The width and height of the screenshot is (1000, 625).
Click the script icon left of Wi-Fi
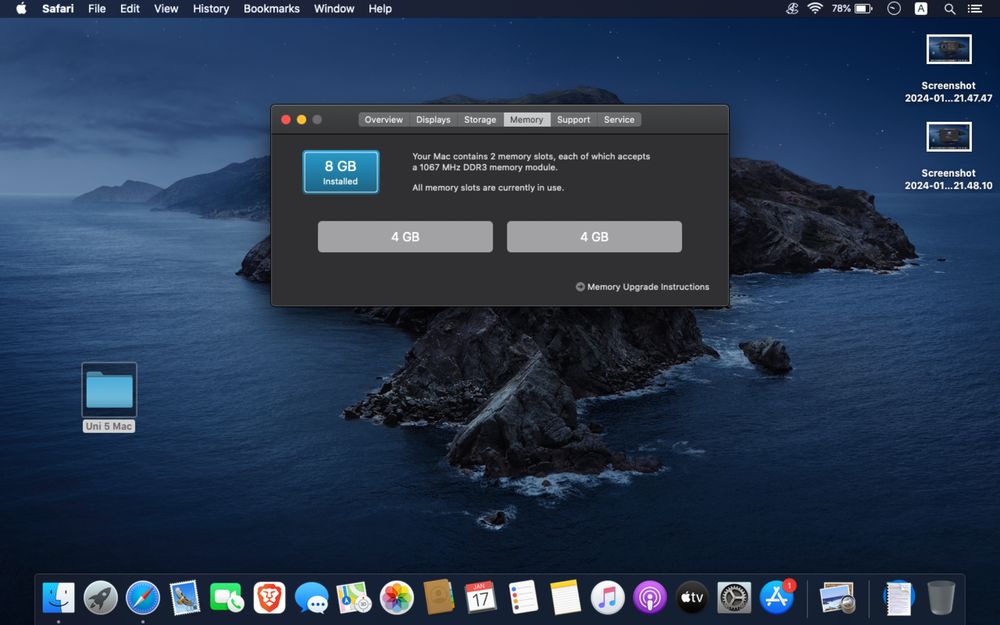[791, 9]
